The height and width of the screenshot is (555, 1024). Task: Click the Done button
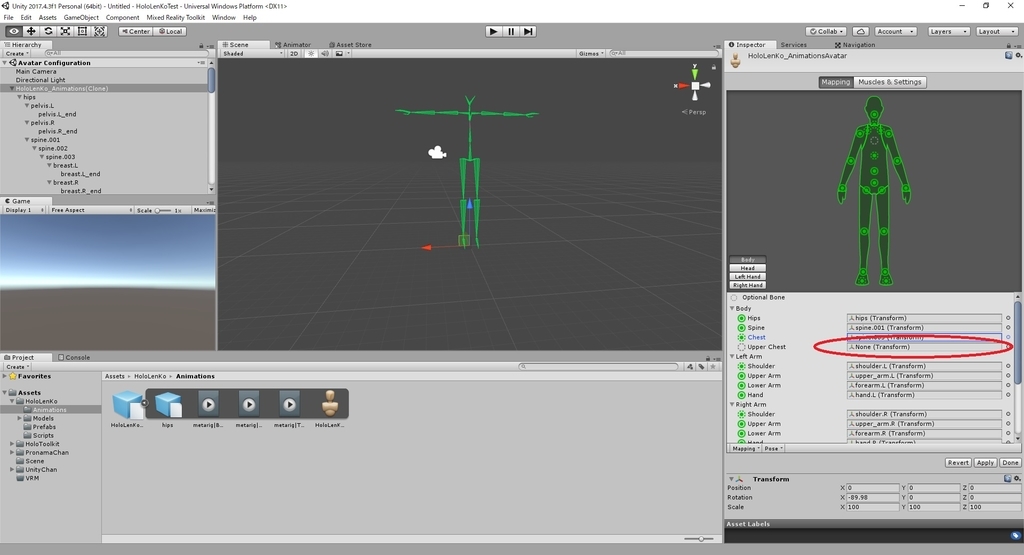pos(1010,463)
